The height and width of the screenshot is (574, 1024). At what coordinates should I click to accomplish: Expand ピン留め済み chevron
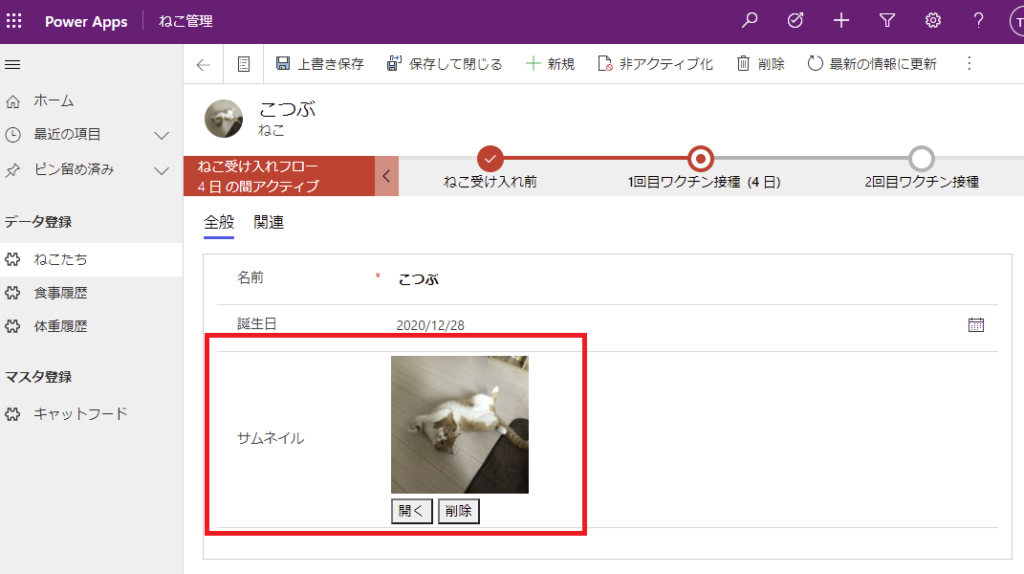pyautogui.click(x=161, y=170)
